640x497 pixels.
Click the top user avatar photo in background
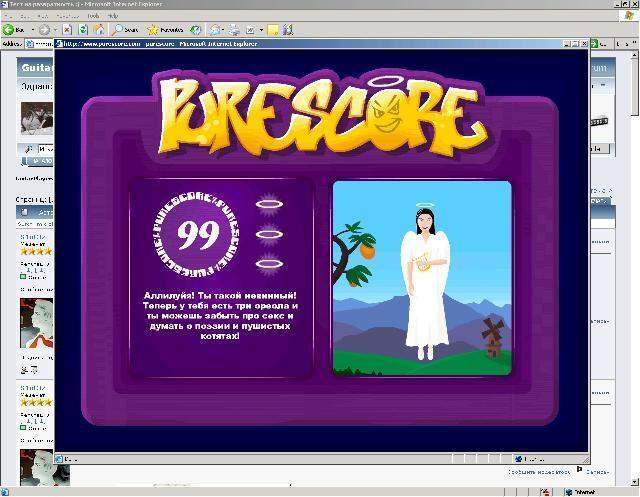37,118
